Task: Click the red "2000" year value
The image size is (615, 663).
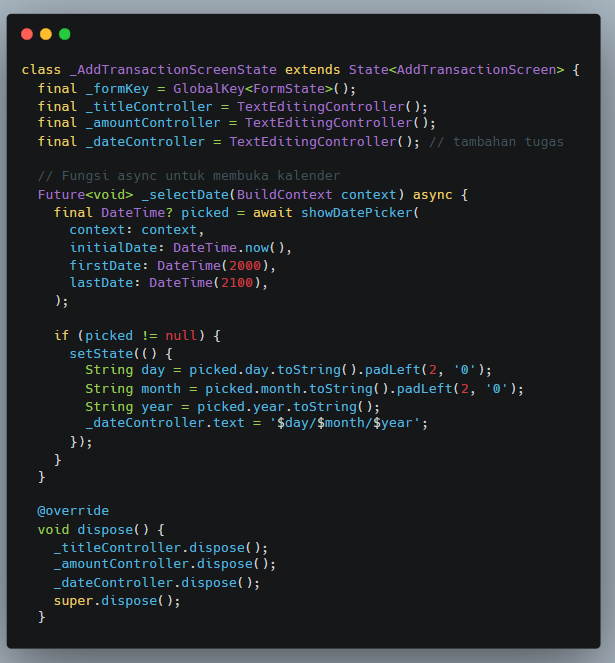Action: (245, 266)
